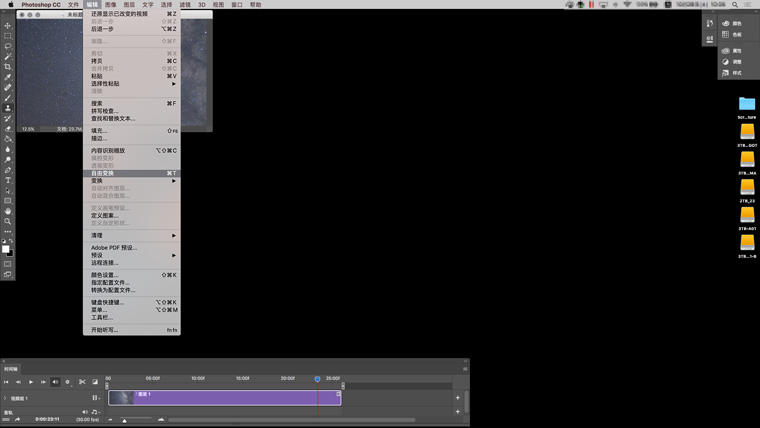Toggle timeline audio playback
The height and width of the screenshot is (428, 760).
(x=55, y=382)
